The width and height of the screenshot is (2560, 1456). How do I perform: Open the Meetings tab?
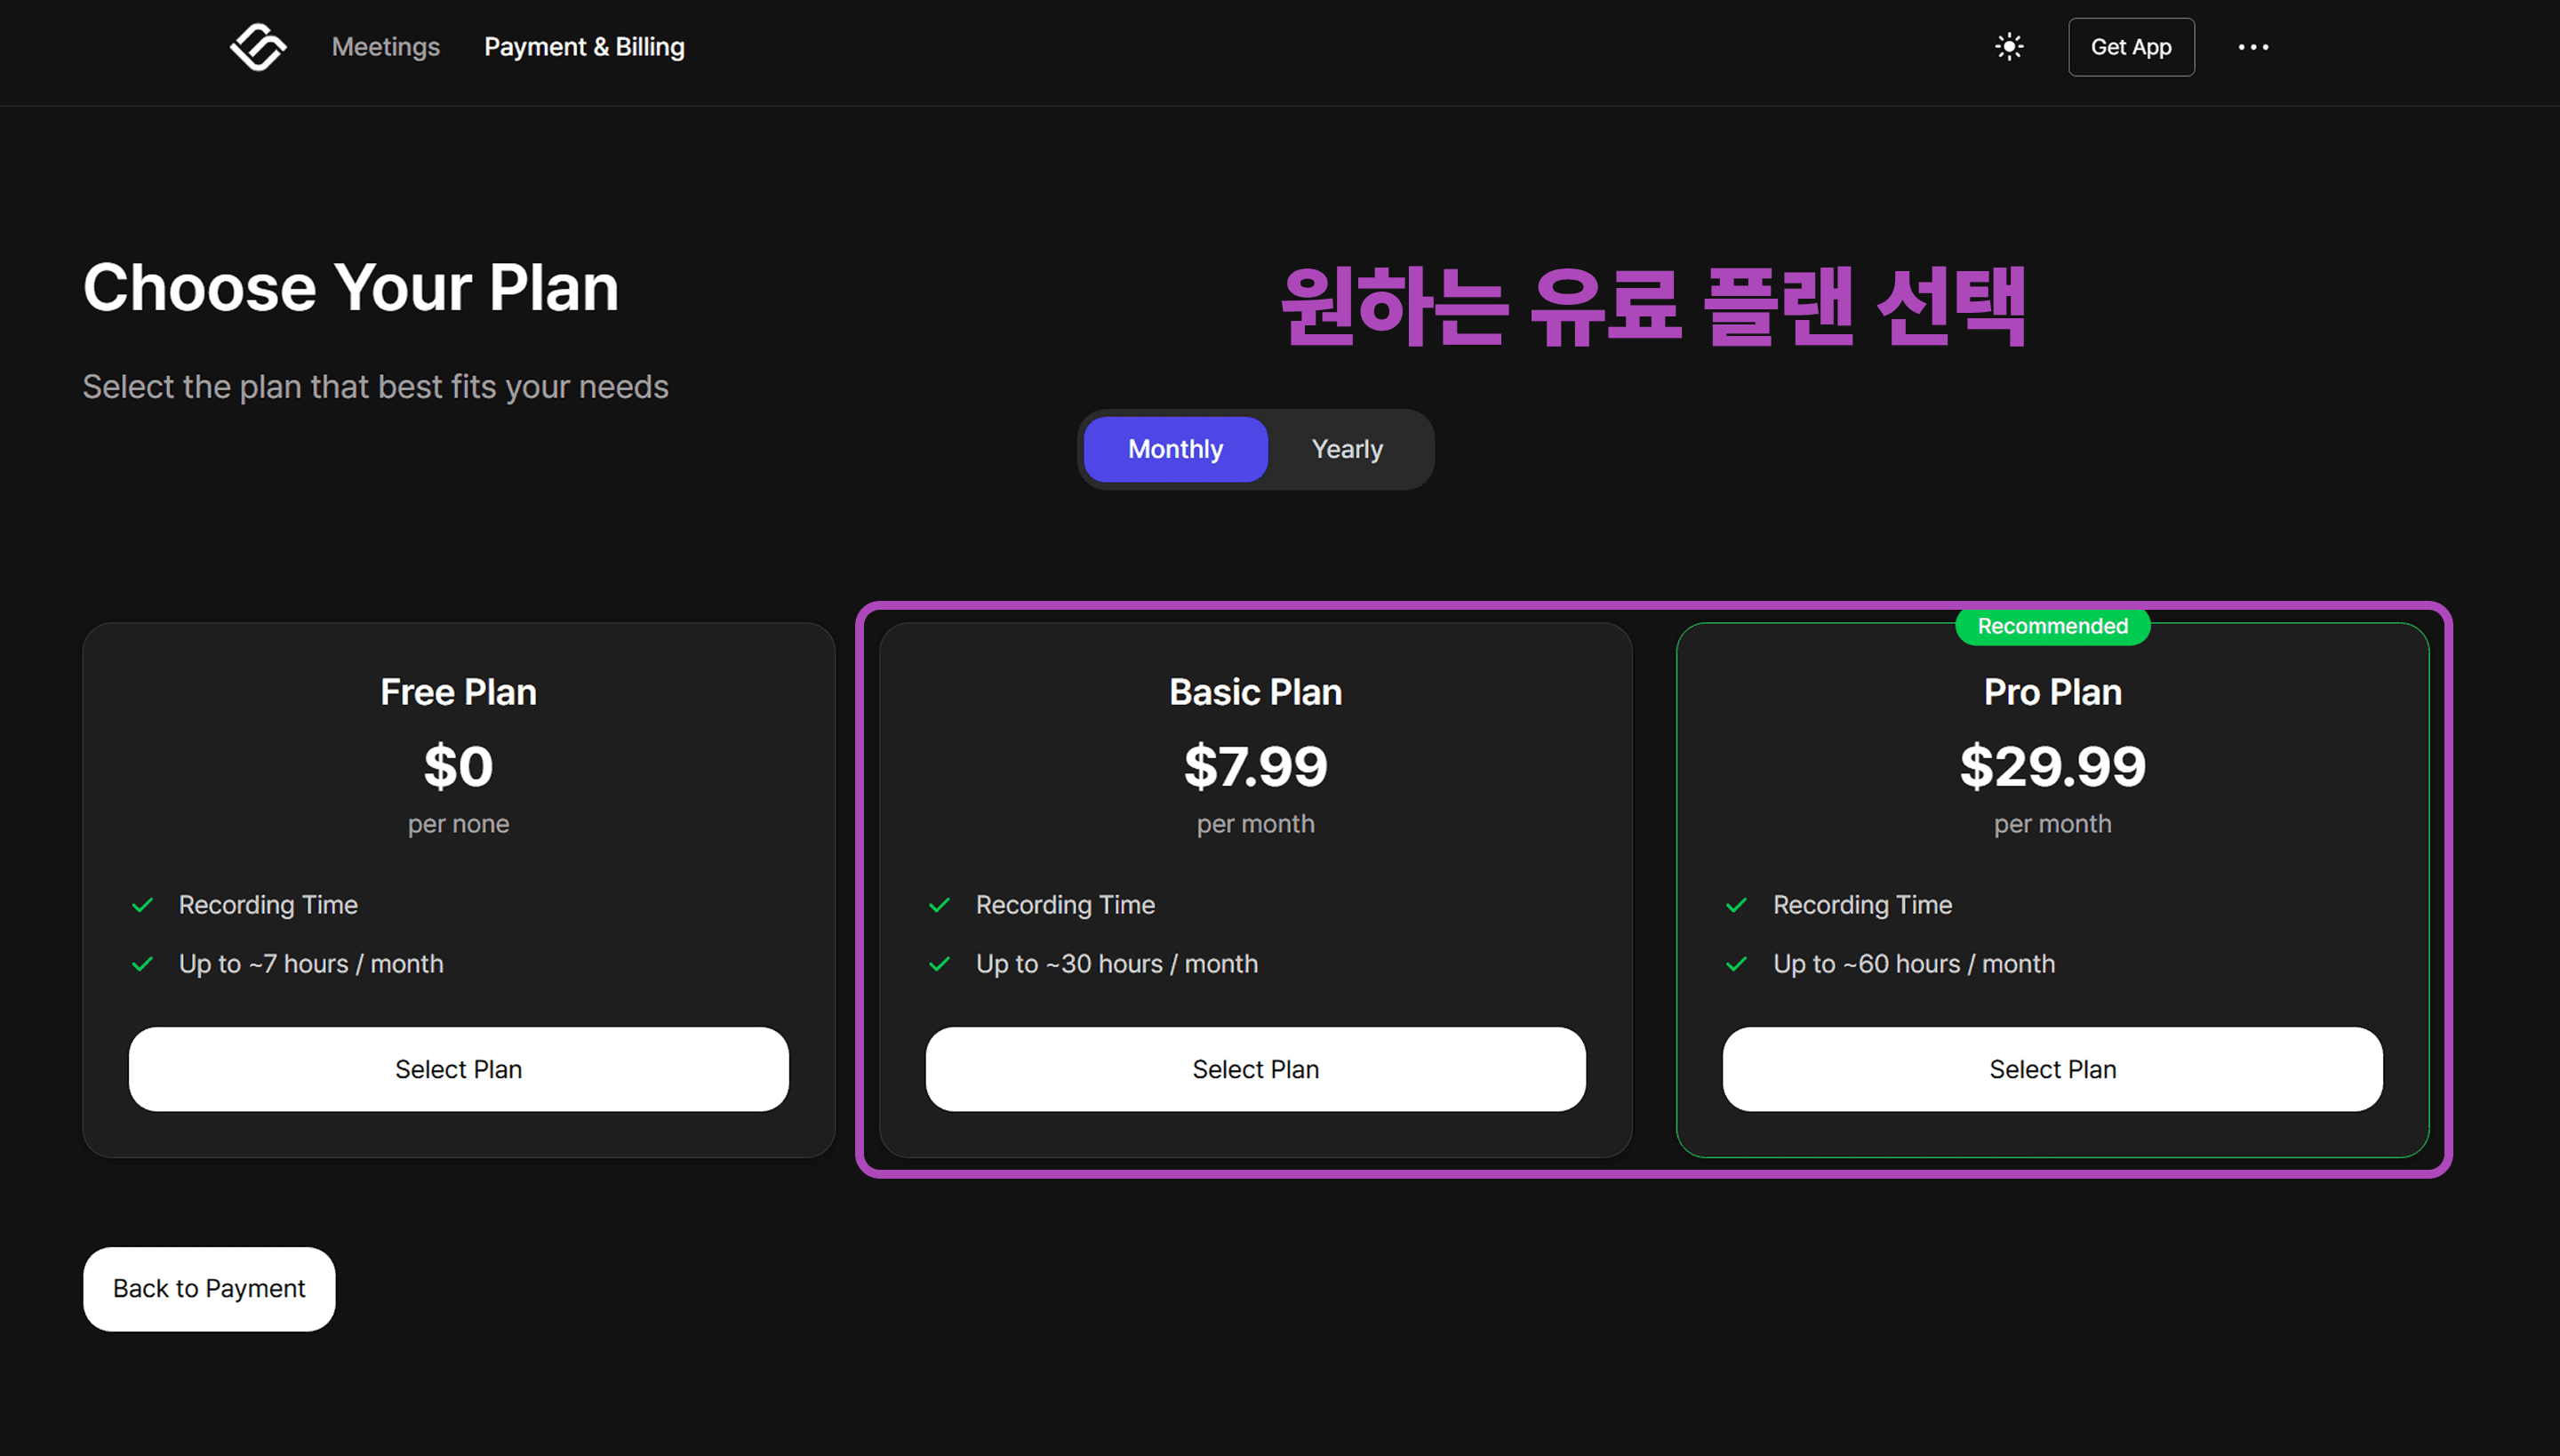click(x=386, y=47)
